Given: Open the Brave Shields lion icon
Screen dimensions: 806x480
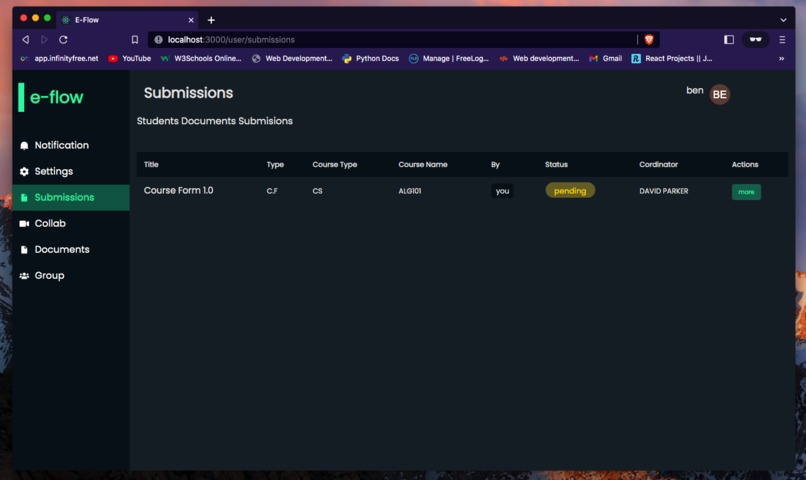Looking at the screenshot, I should pyautogui.click(x=649, y=40).
